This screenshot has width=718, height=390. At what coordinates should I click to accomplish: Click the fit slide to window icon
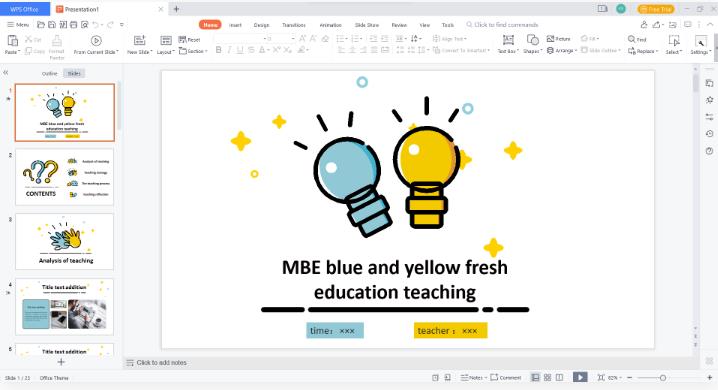tap(601, 378)
